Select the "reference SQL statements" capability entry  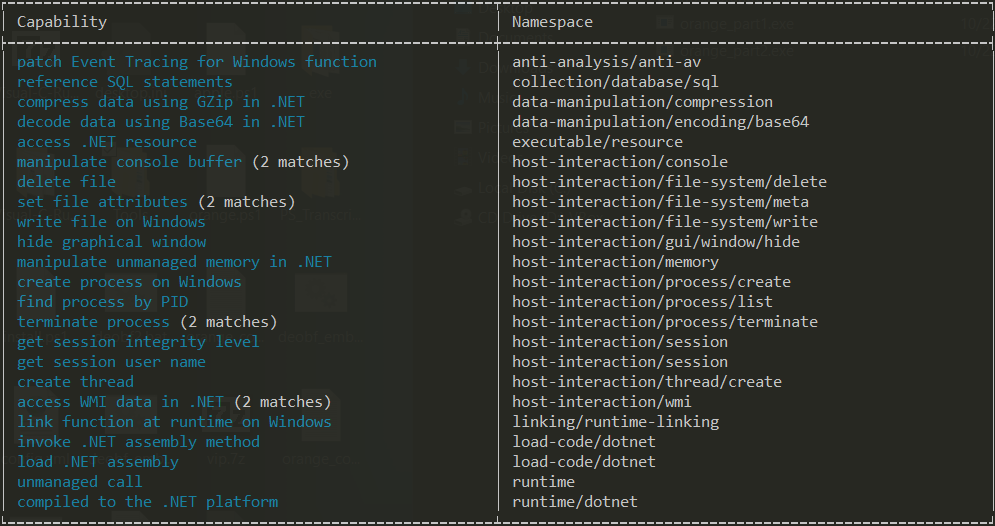pos(124,82)
